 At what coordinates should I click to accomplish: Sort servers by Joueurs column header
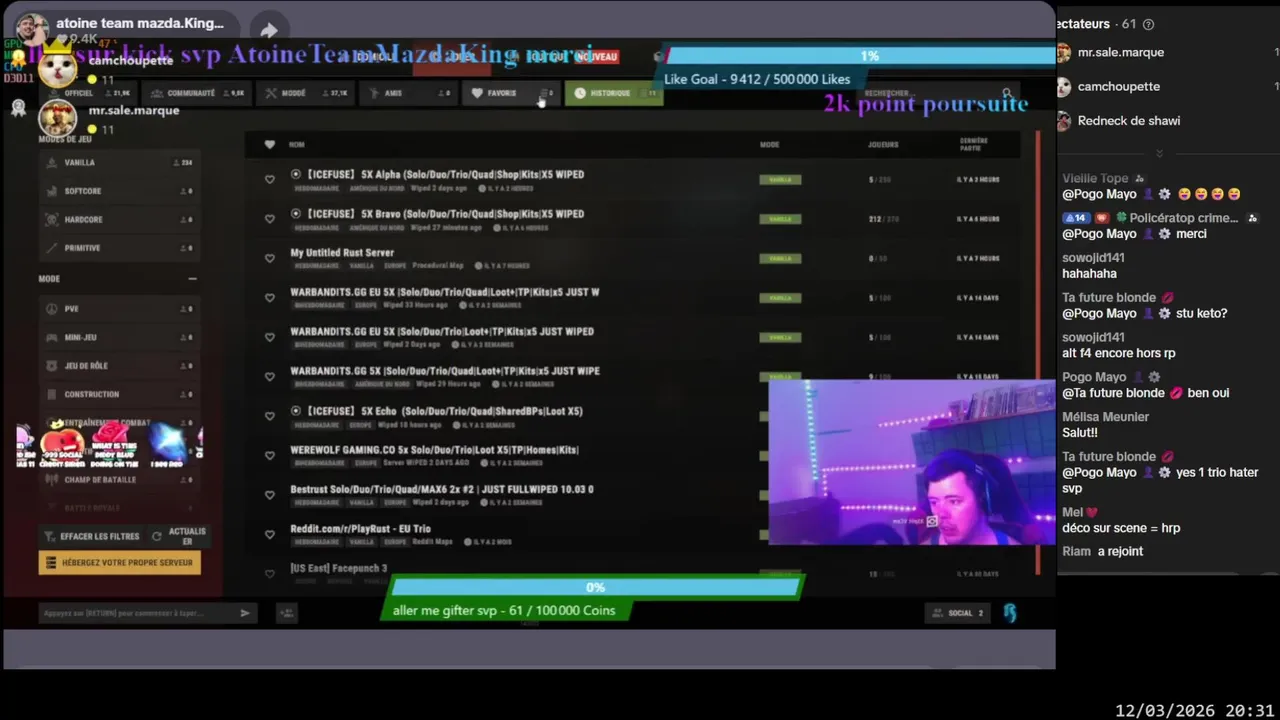(883, 145)
